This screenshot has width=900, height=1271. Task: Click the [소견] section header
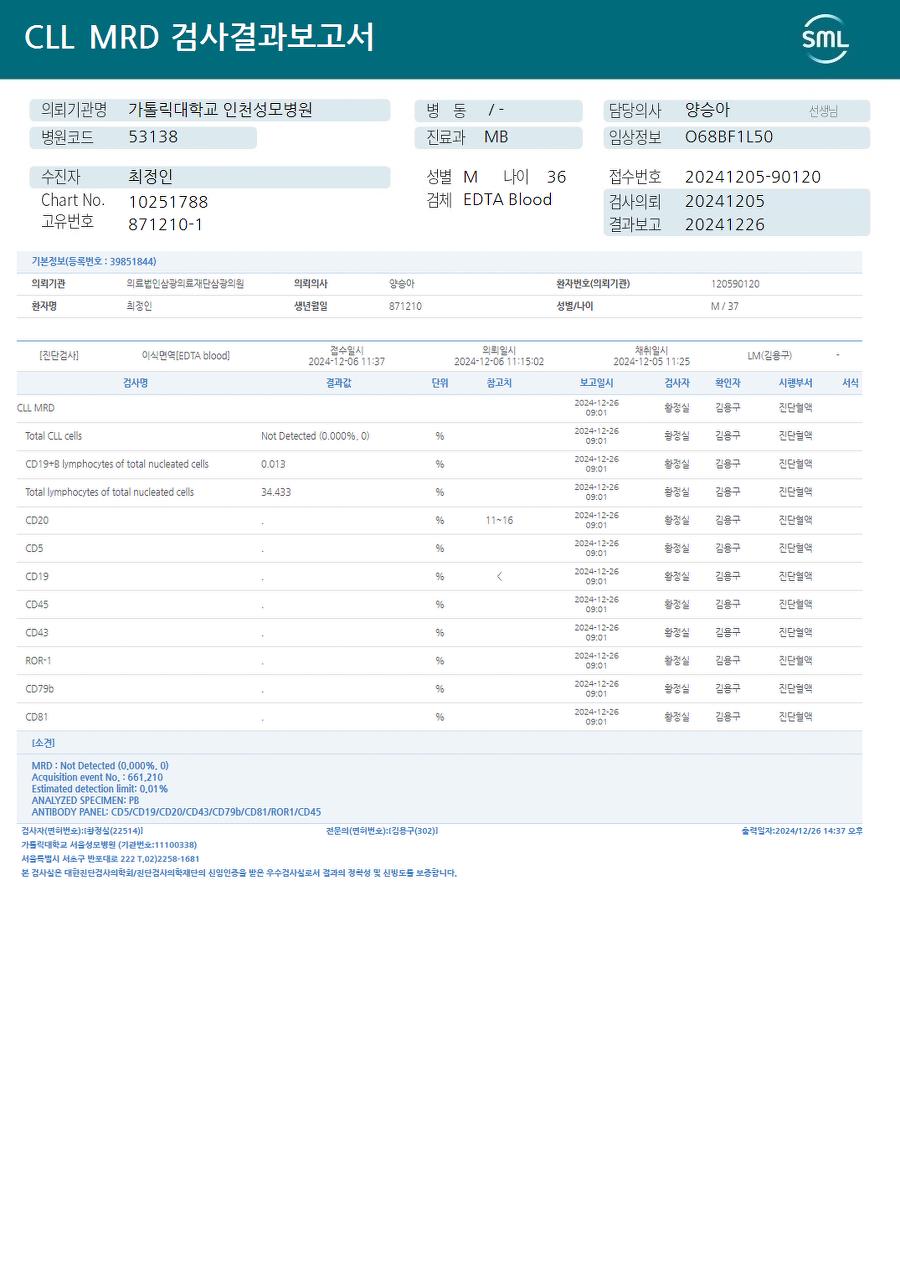(43, 743)
